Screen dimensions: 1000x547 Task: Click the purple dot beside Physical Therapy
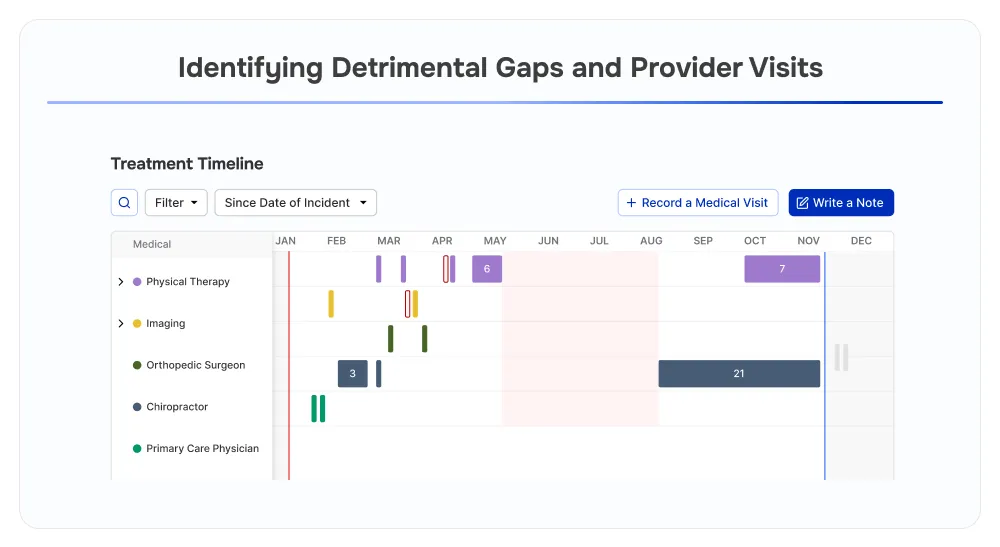coord(137,282)
